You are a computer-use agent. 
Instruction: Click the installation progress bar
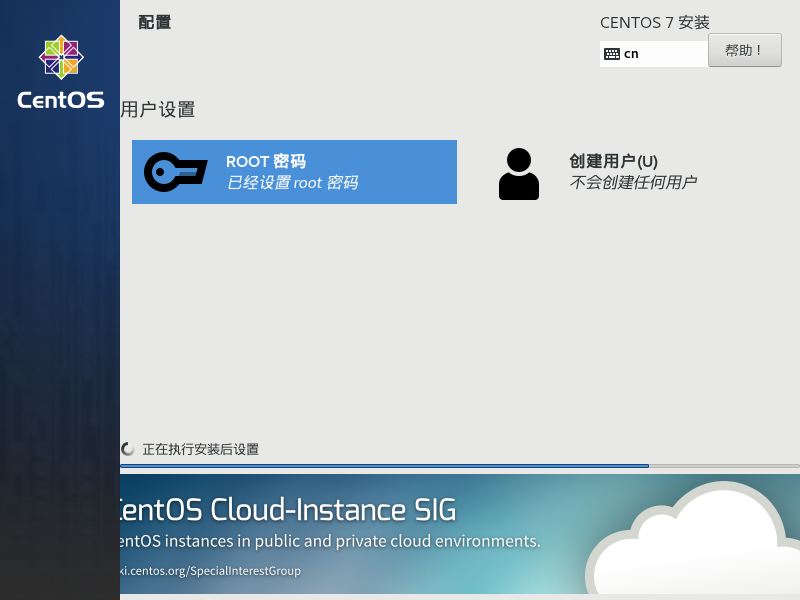460,466
